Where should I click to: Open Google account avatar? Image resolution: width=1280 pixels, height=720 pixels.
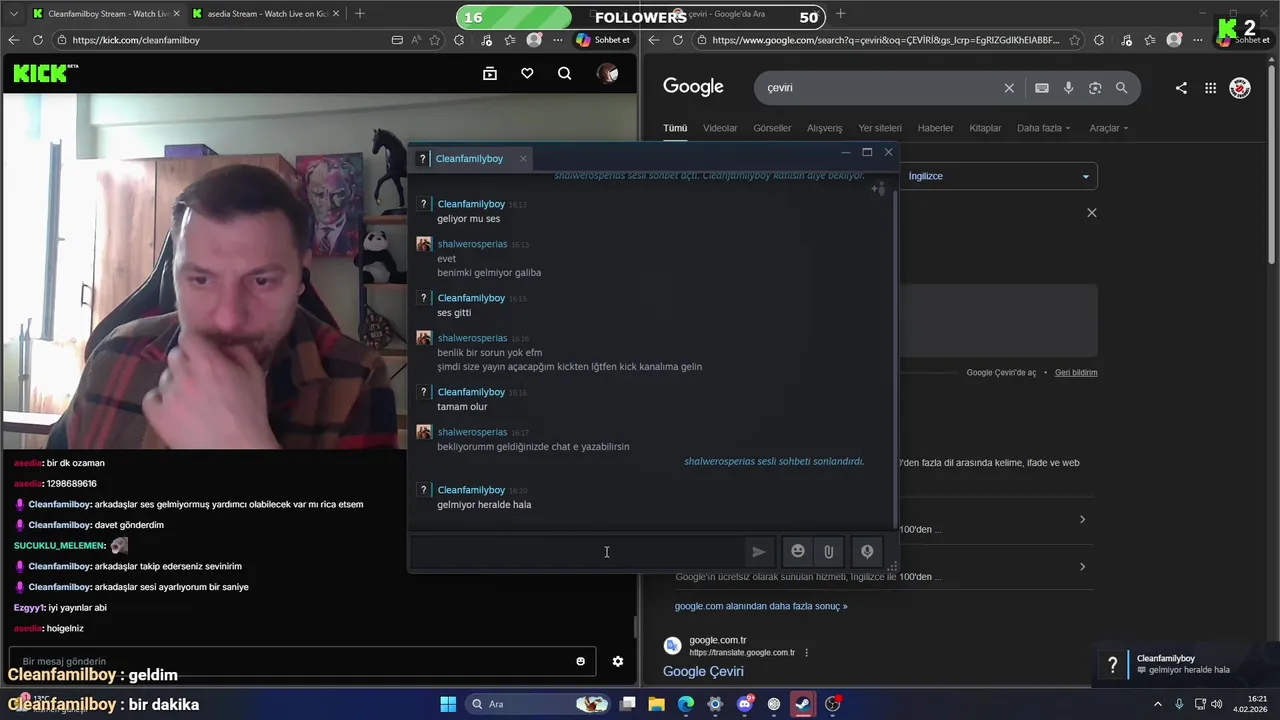tap(1240, 88)
